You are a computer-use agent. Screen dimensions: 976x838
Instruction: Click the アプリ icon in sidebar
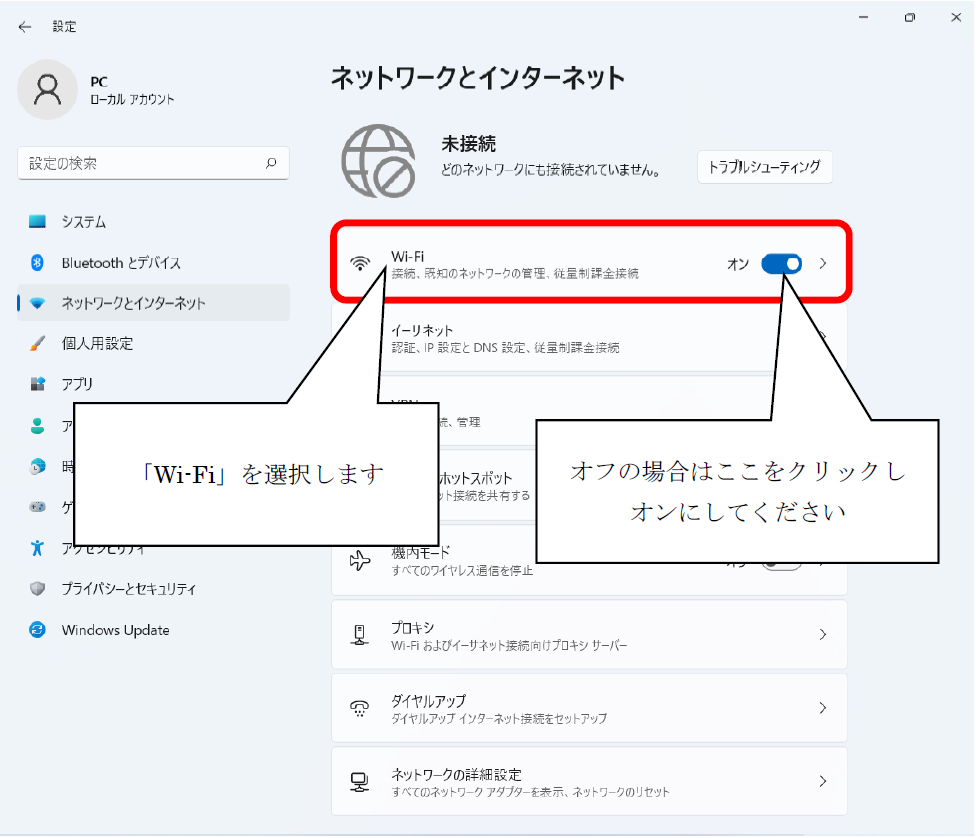tap(38, 384)
